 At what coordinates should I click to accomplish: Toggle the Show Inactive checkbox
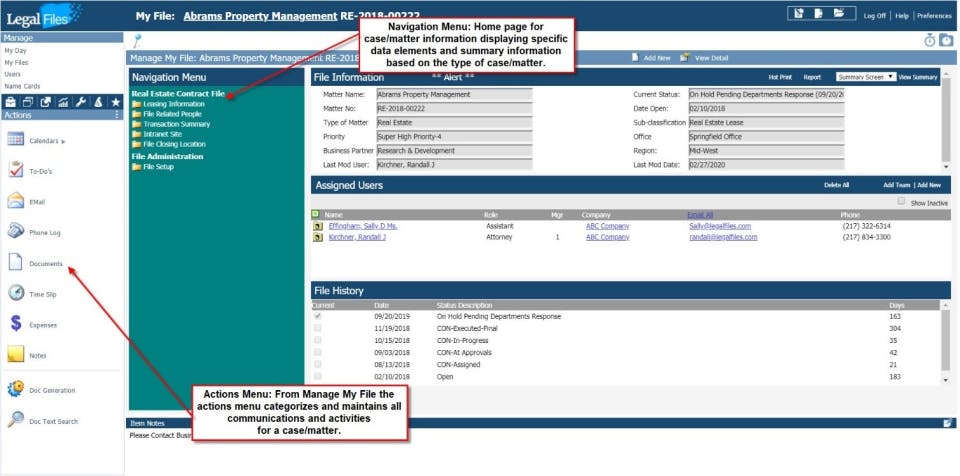click(901, 202)
